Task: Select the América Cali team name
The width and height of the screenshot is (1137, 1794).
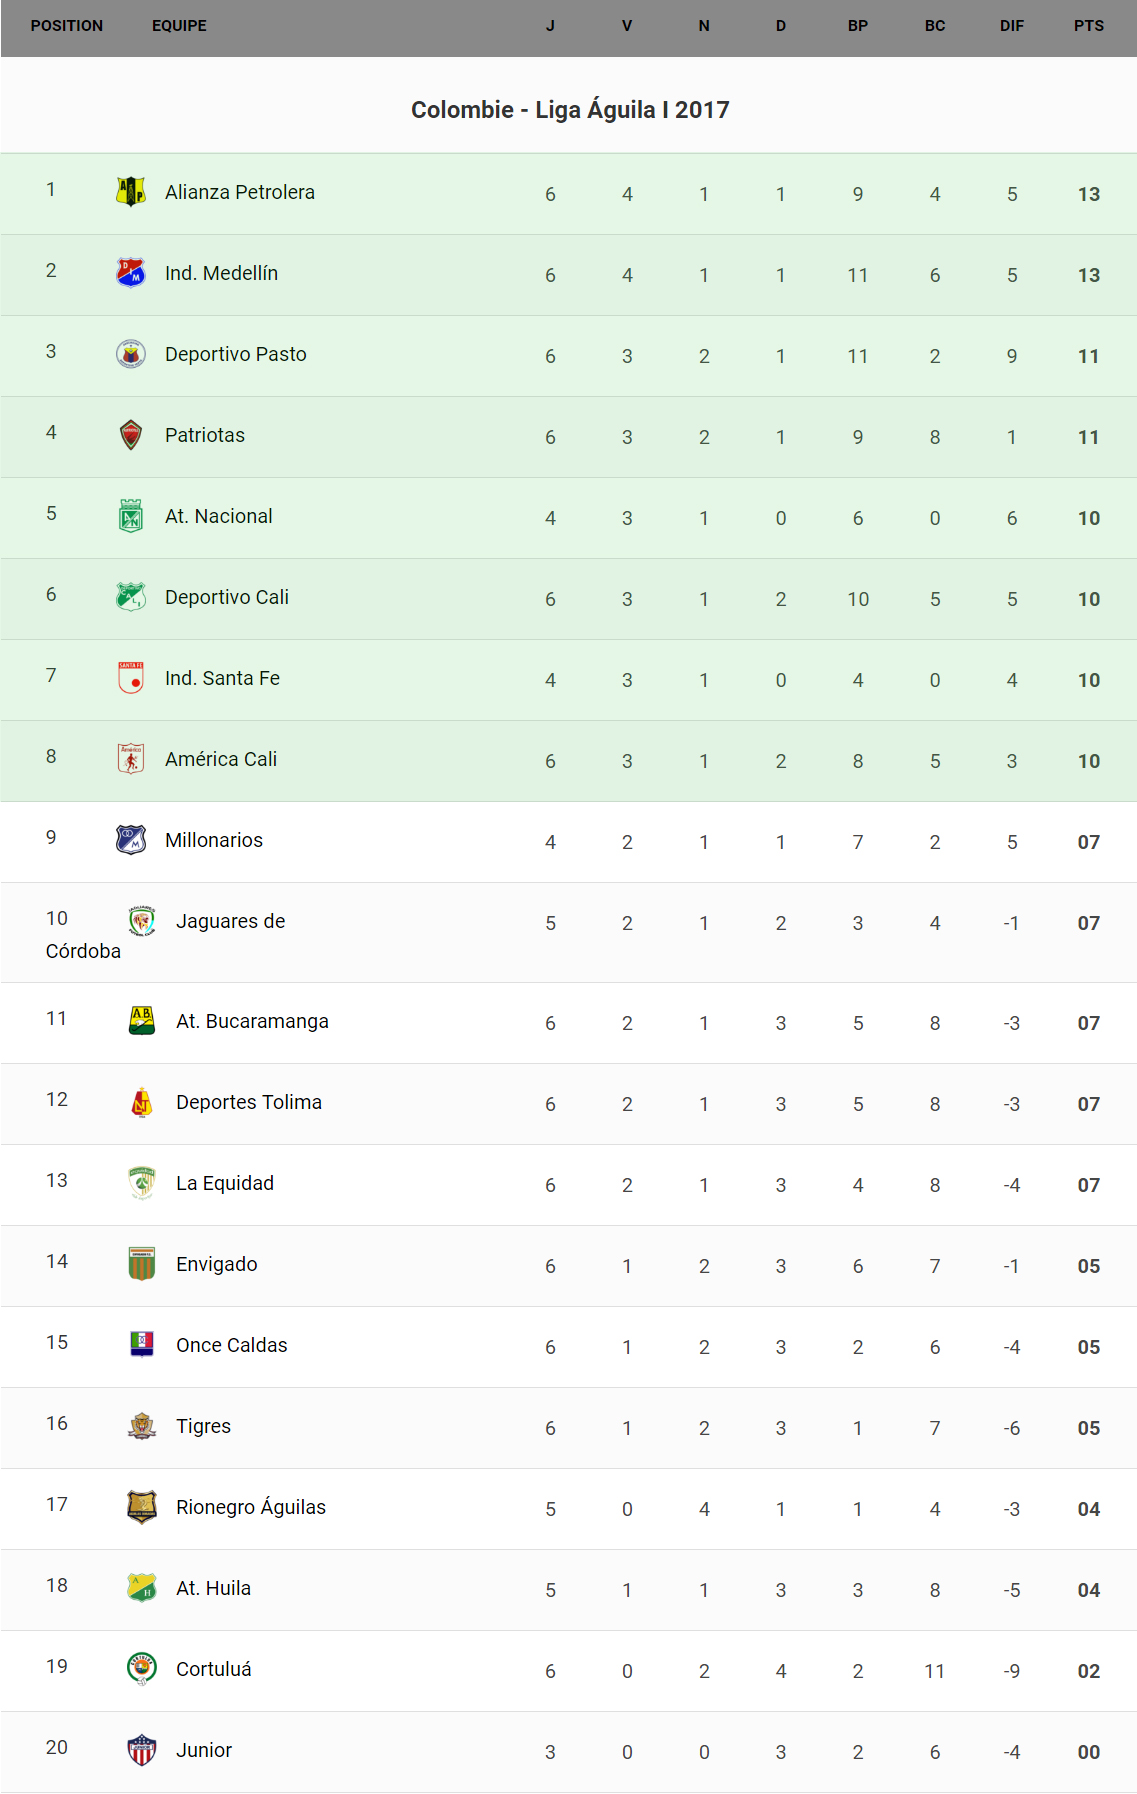Action: [x=221, y=759]
